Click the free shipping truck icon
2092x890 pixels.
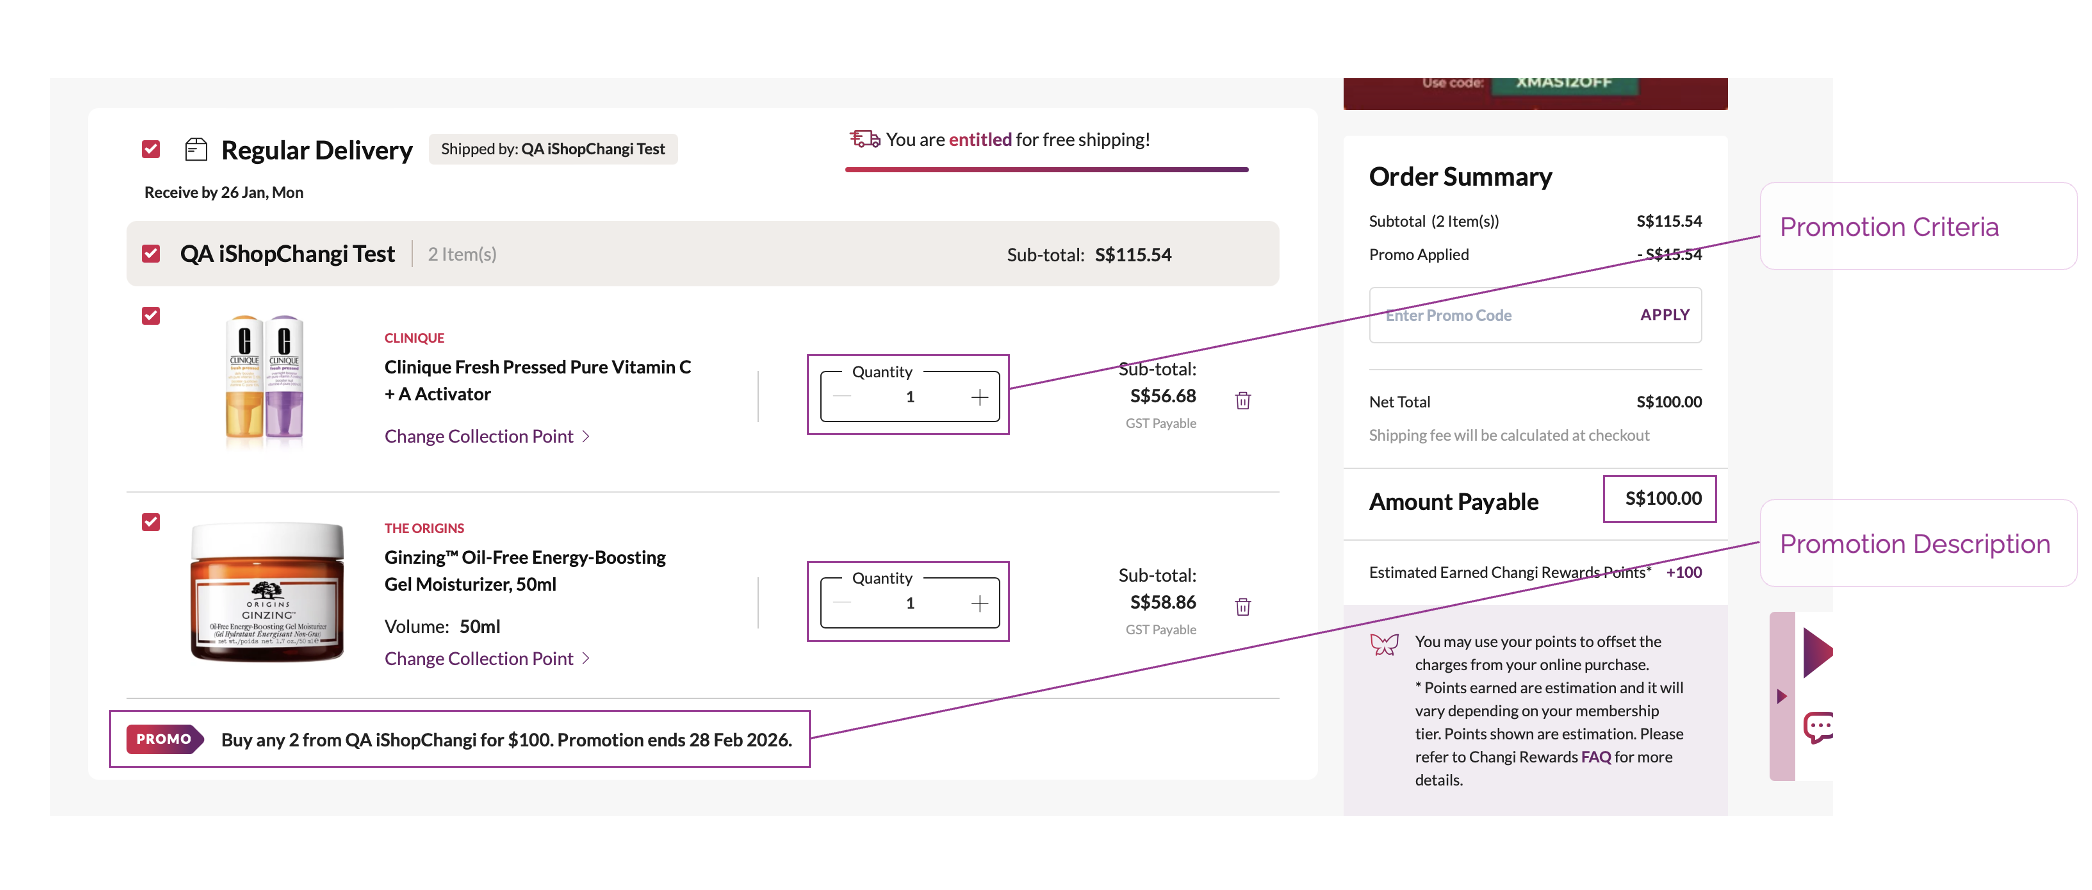[864, 139]
